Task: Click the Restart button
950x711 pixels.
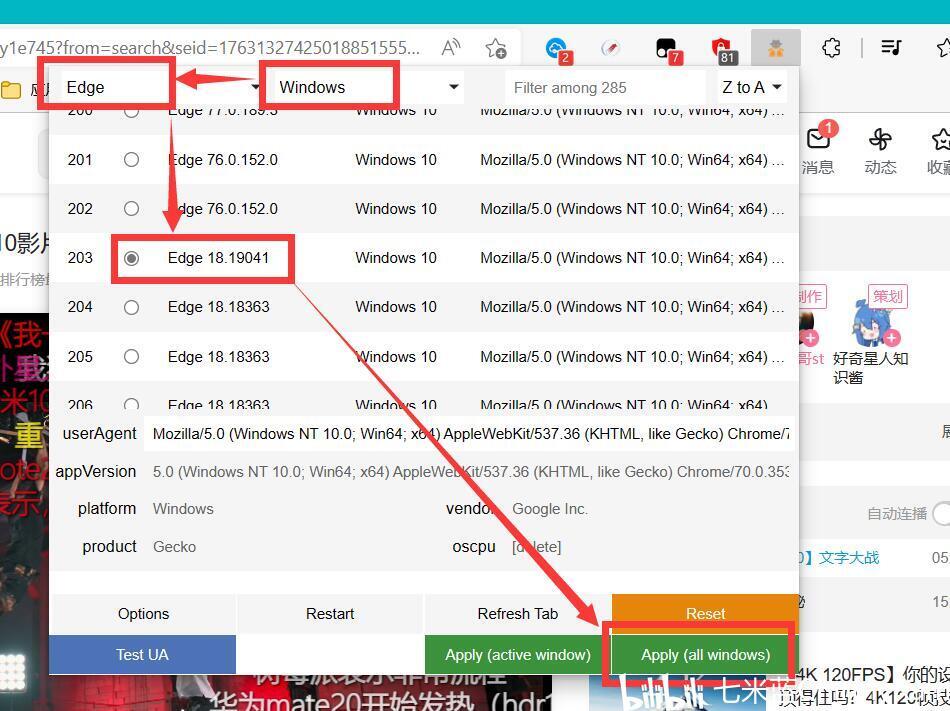Action: tap(330, 613)
